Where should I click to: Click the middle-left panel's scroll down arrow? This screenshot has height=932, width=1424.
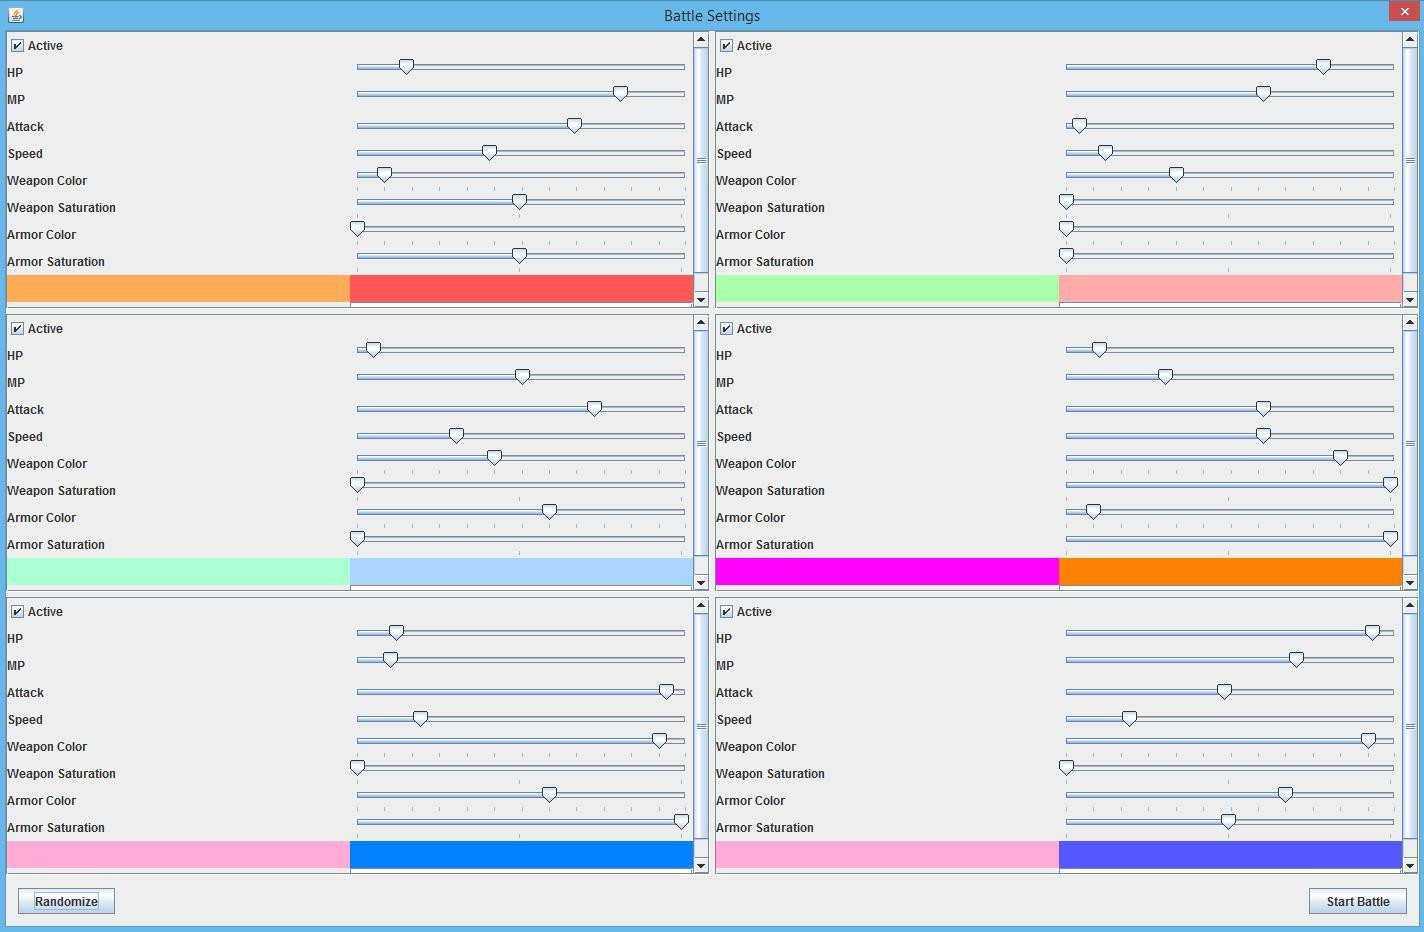[700, 582]
